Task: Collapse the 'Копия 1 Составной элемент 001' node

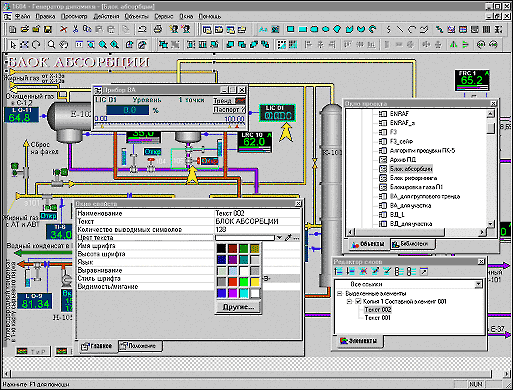Action: [349, 301]
